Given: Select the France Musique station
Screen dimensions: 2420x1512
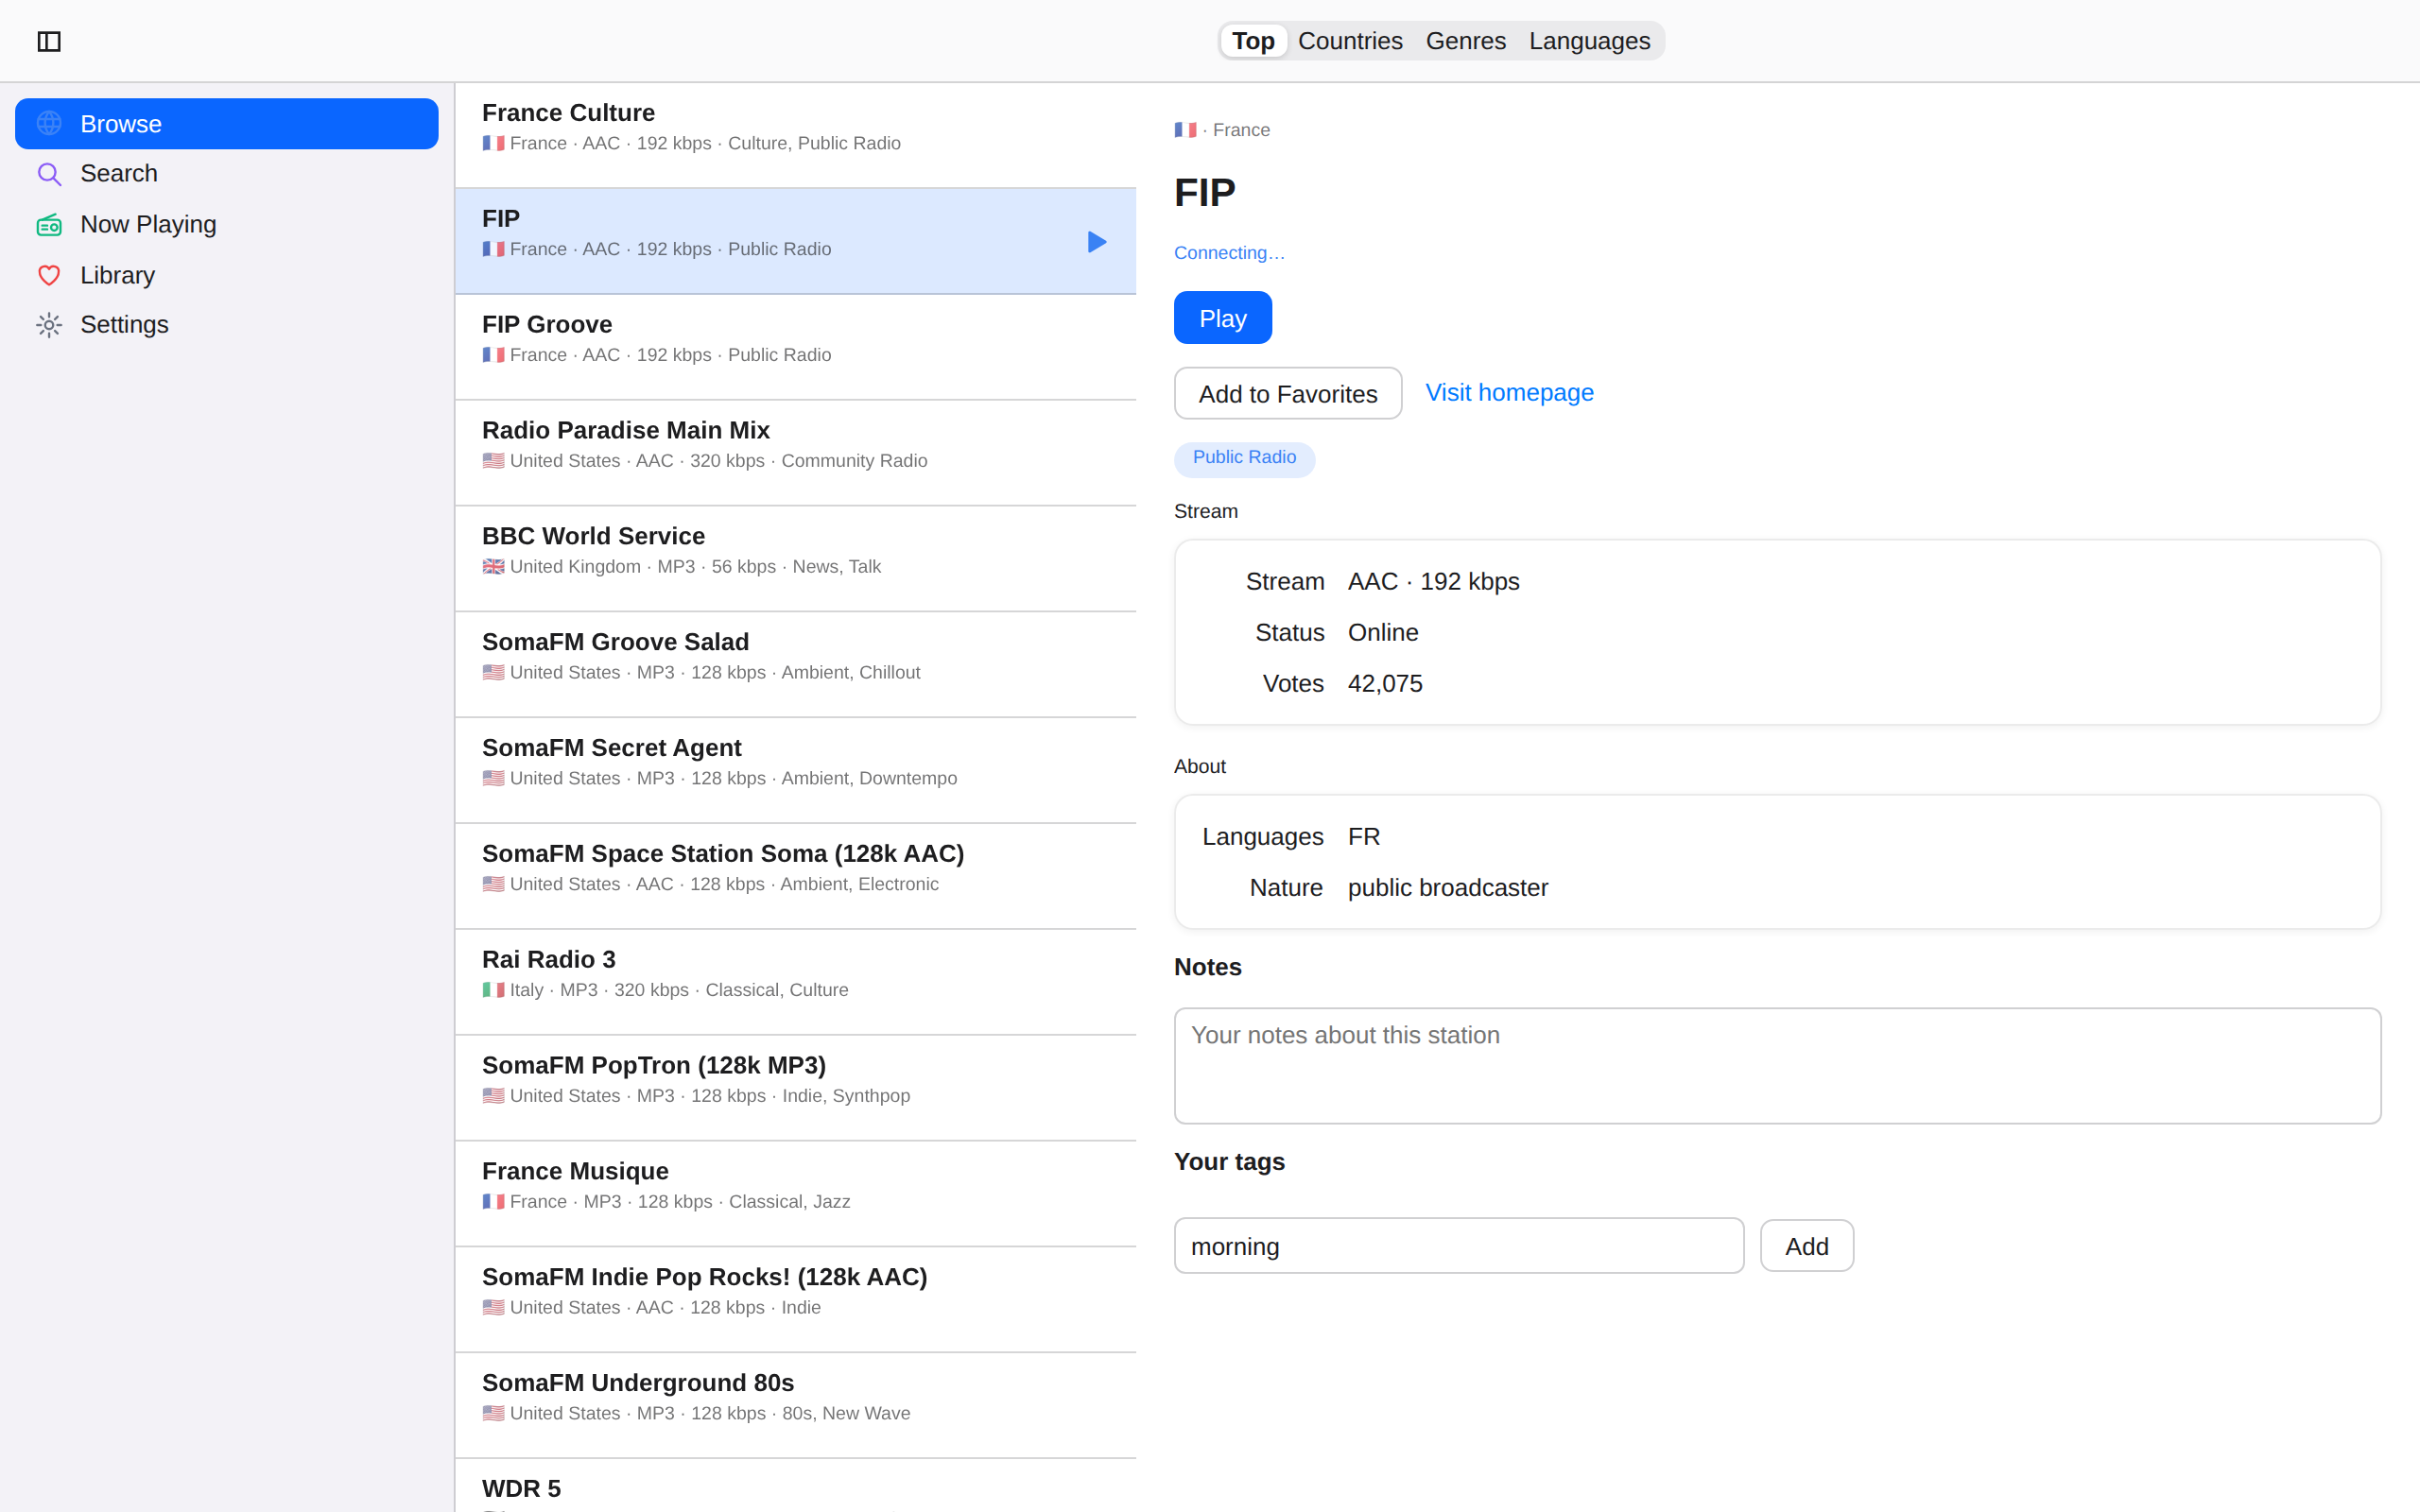Looking at the screenshot, I should [x=796, y=1194].
